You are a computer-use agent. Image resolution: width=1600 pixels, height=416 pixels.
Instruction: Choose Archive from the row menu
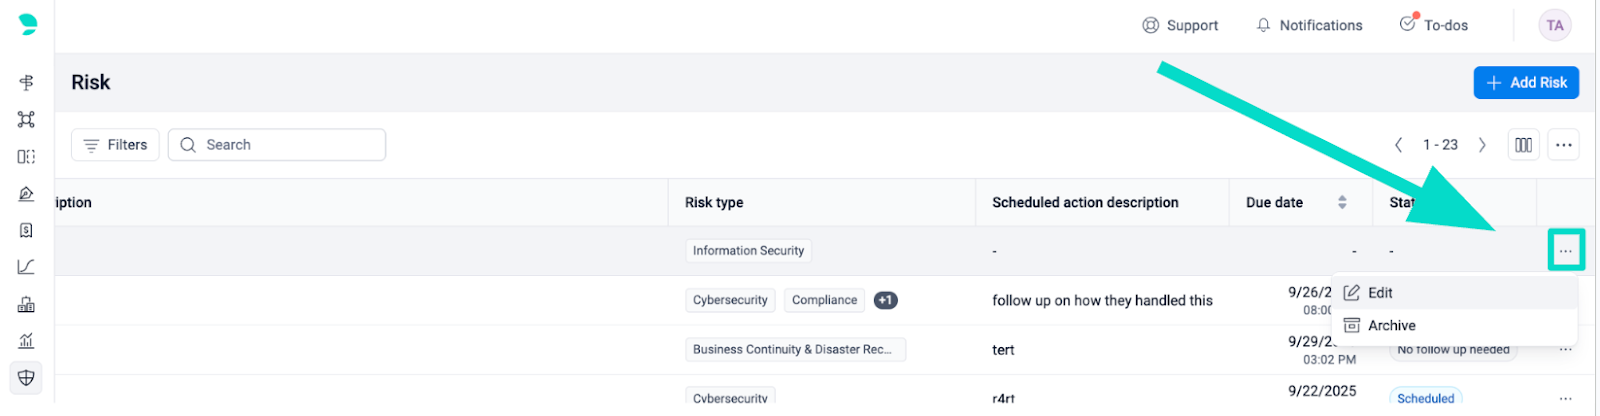(1391, 326)
